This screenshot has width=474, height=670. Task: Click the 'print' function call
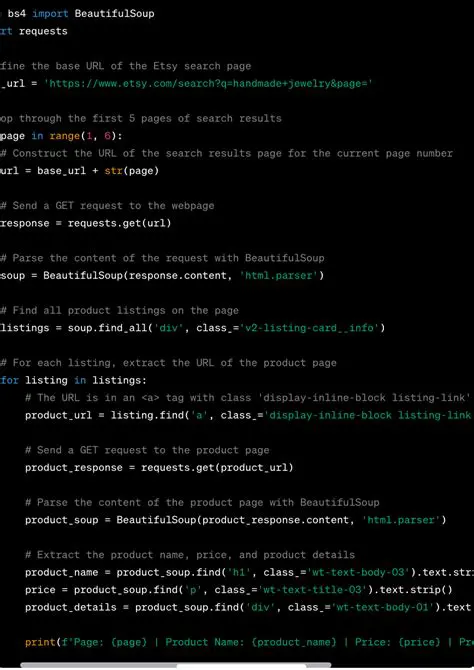[40, 642]
